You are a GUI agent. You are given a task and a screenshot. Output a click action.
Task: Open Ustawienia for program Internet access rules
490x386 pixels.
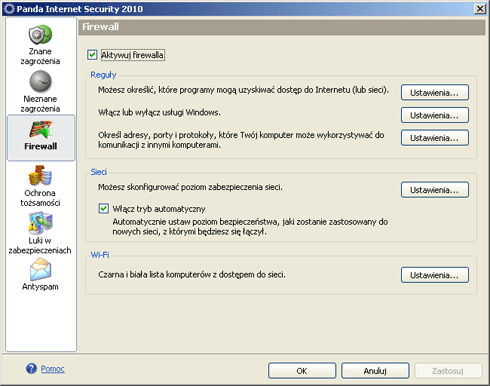[435, 92]
